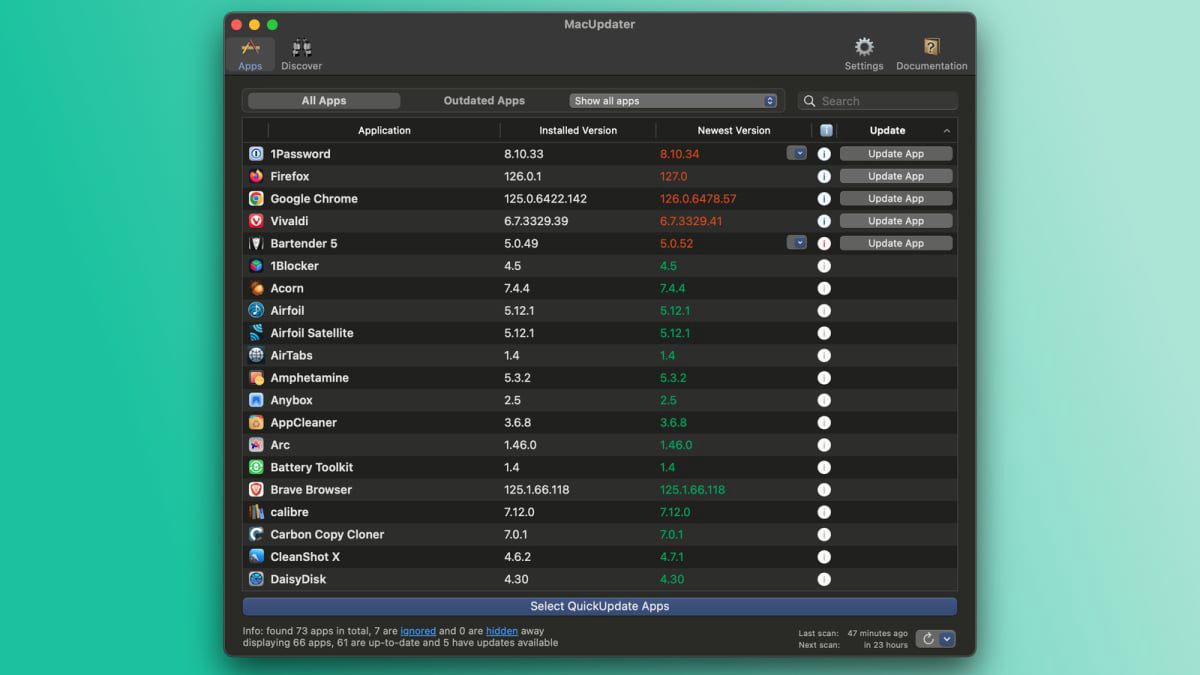This screenshot has width=1200, height=675.
Task: Click the Google Chrome app icon
Action: 256,199
